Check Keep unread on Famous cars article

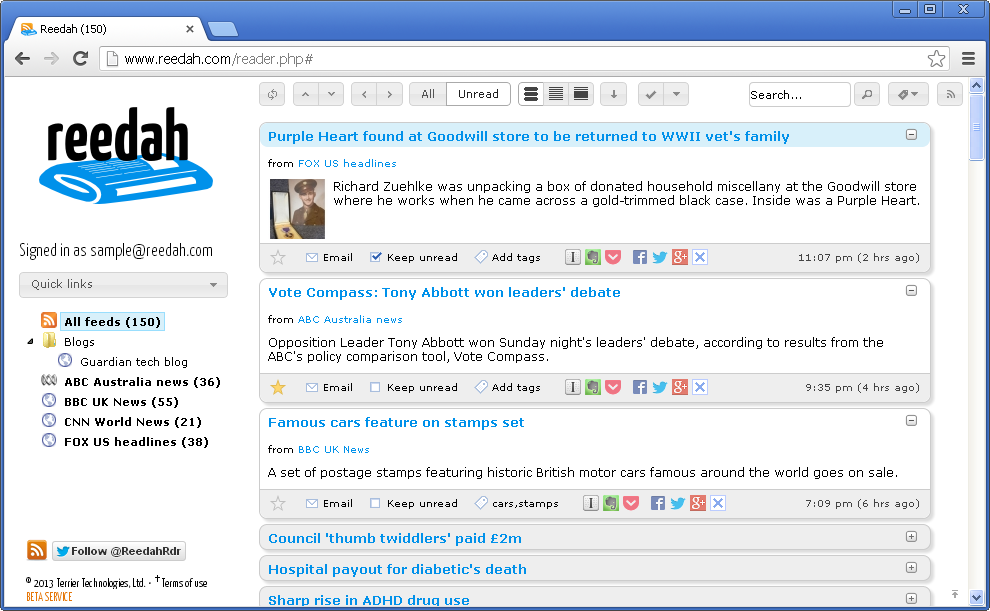(x=375, y=503)
